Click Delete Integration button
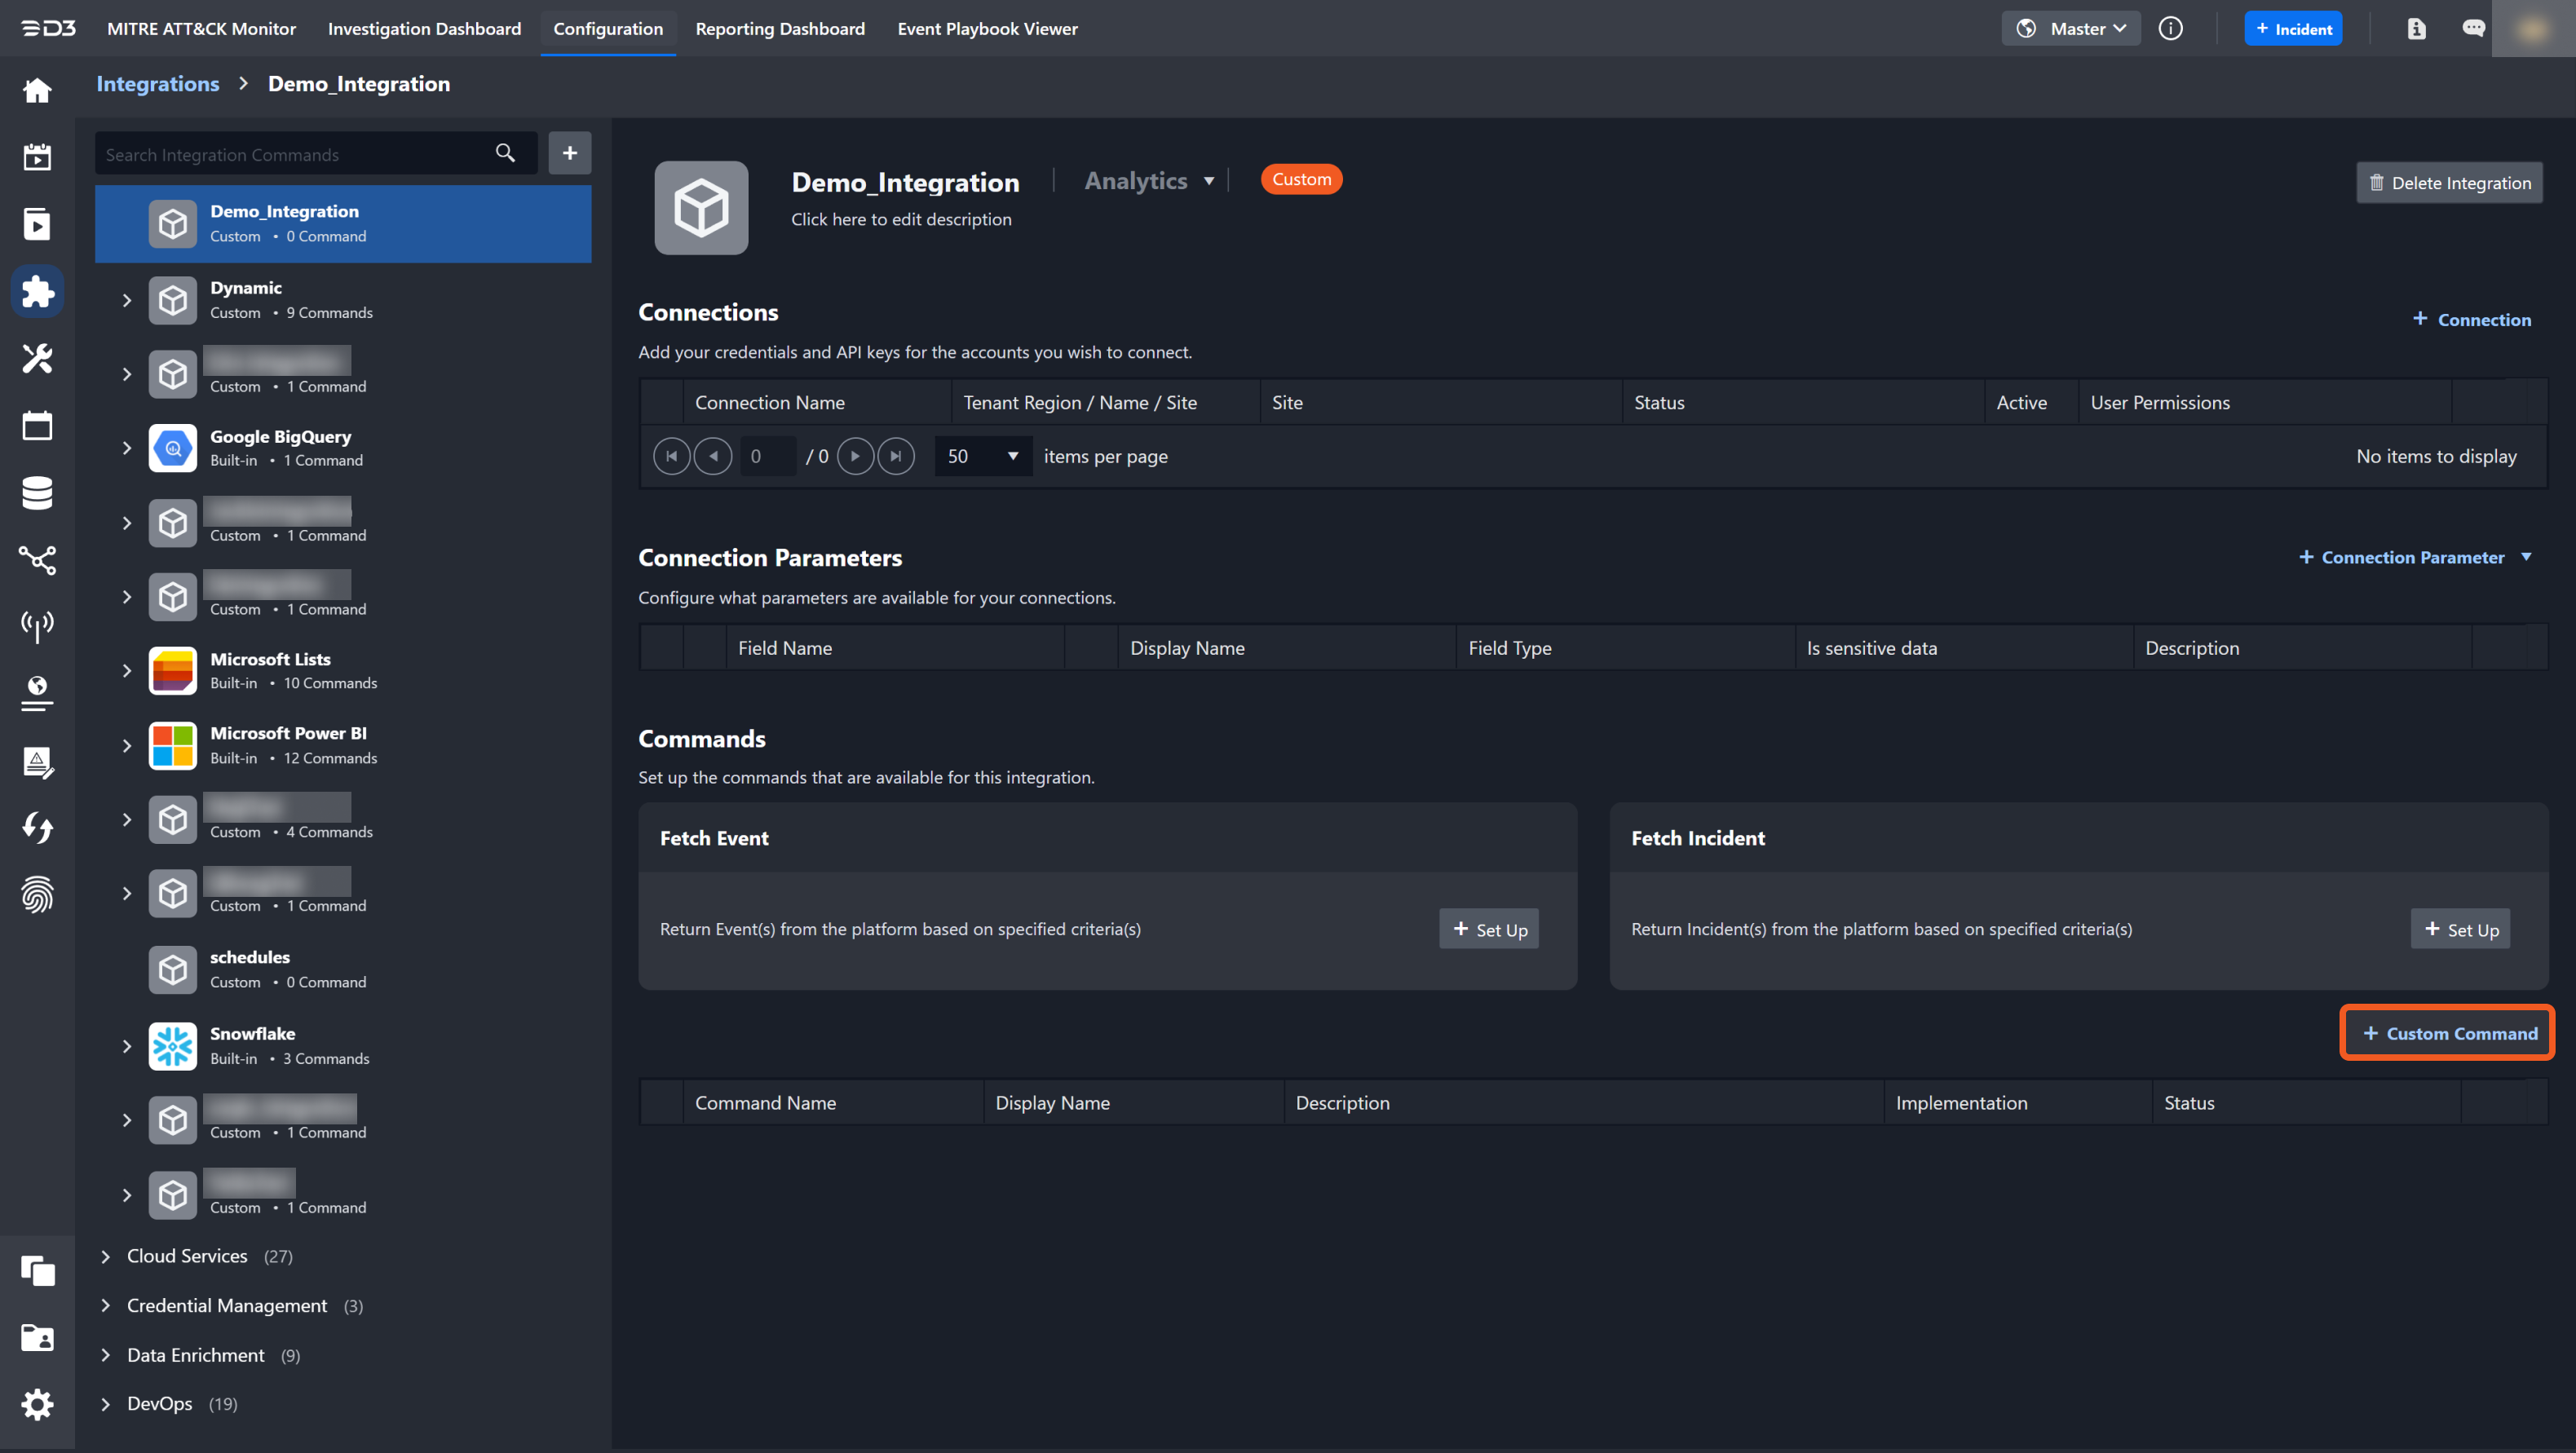2576x1453 pixels. (2449, 182)
